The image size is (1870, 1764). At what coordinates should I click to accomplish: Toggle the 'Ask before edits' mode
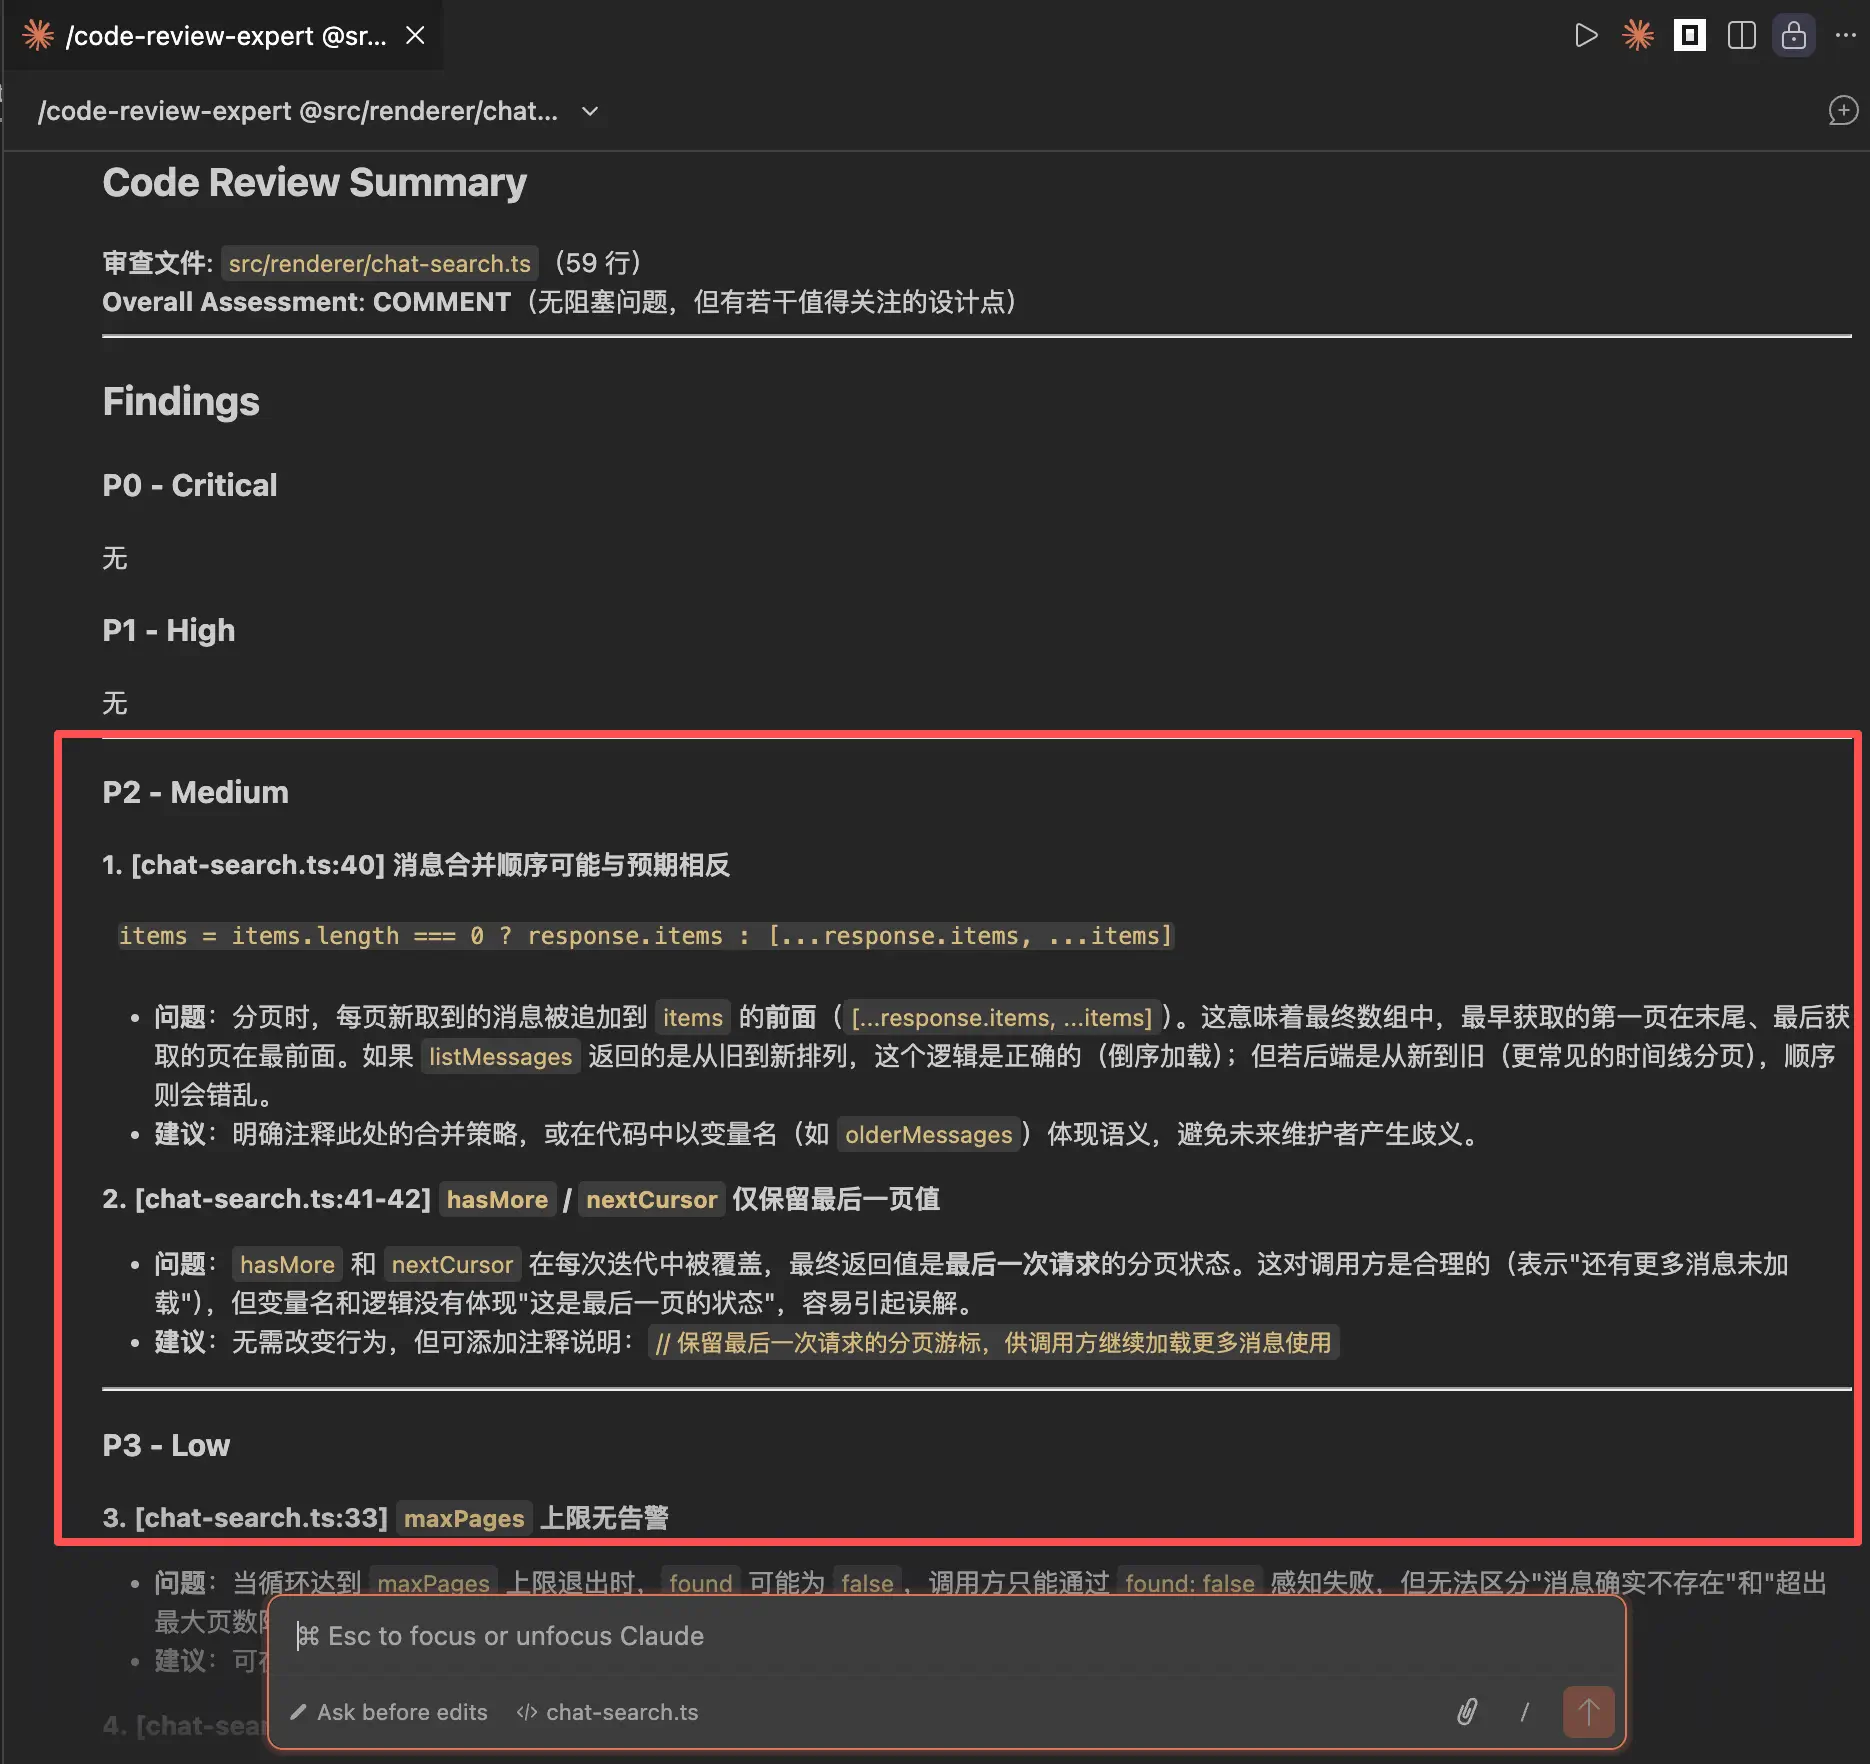[389, 1712]
